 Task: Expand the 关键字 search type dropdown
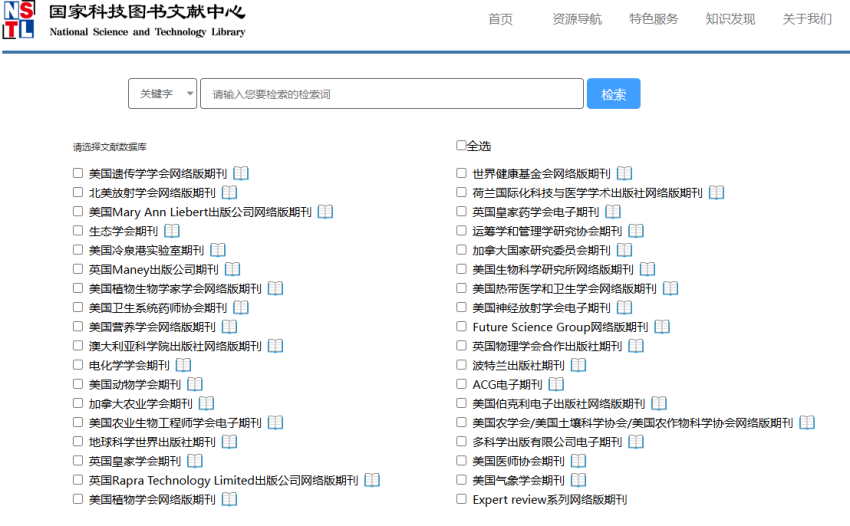tap(163, 94)
